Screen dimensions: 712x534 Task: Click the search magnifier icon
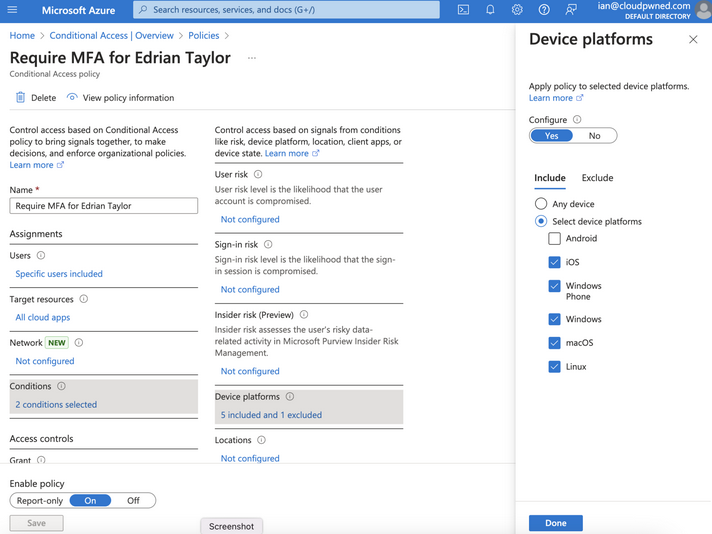[x=143, y=10]
